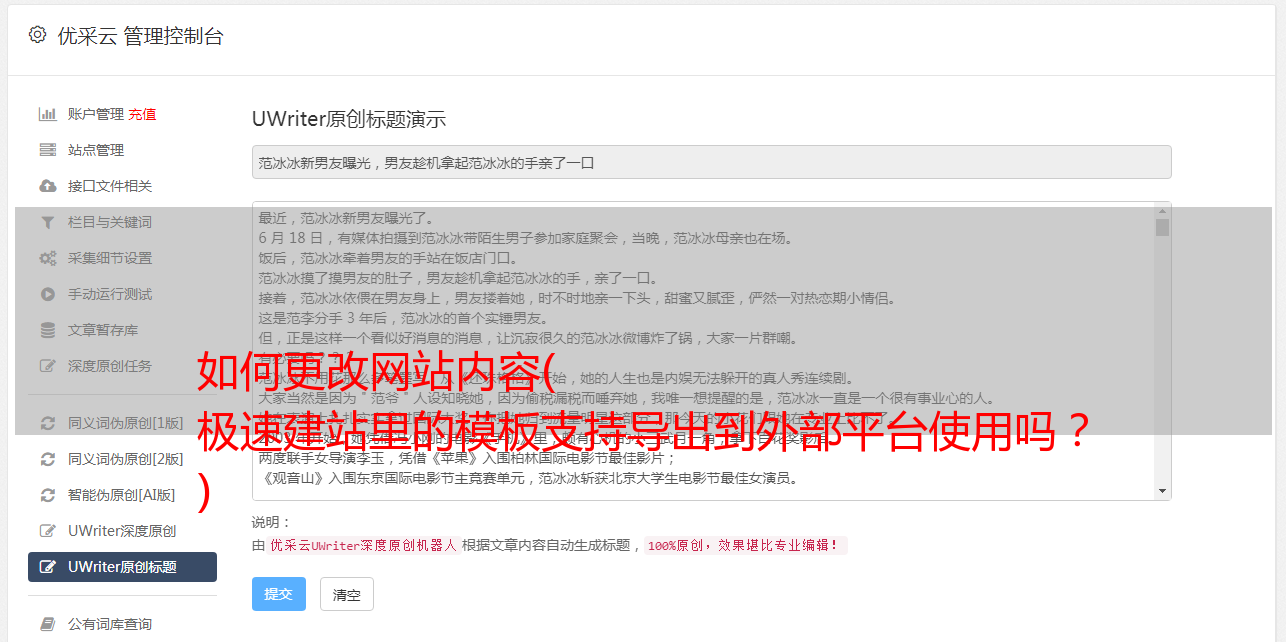Click the UWriter深度原创 edit icon
1286x642 pixels.
click(x=47, y=531)
